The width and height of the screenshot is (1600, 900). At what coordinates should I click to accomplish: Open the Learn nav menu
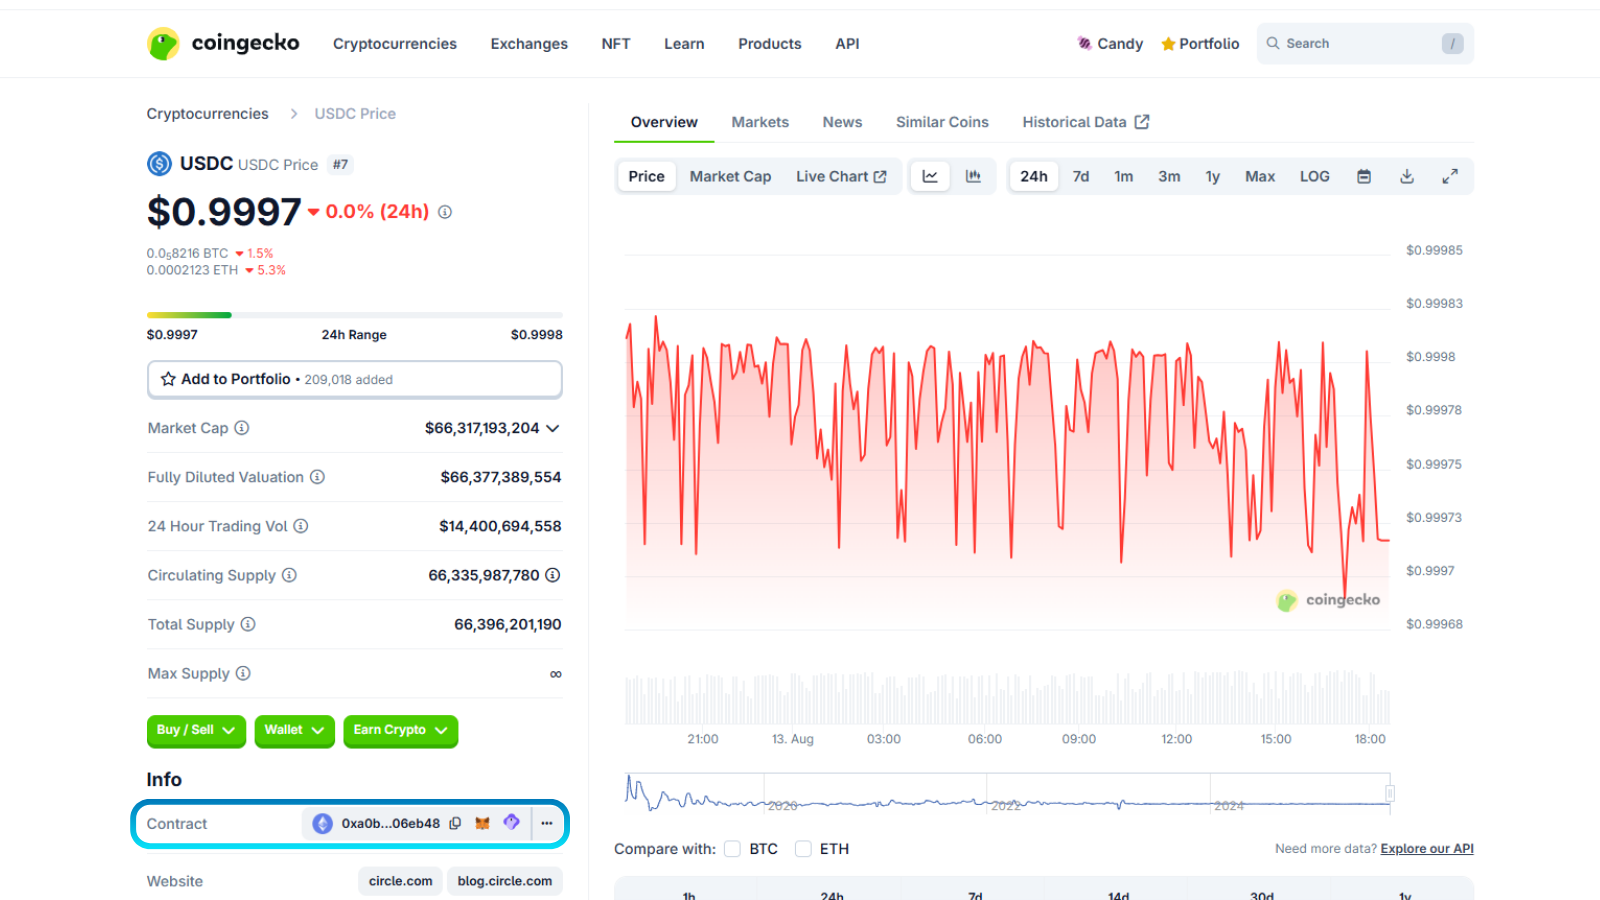pos(684,44)
